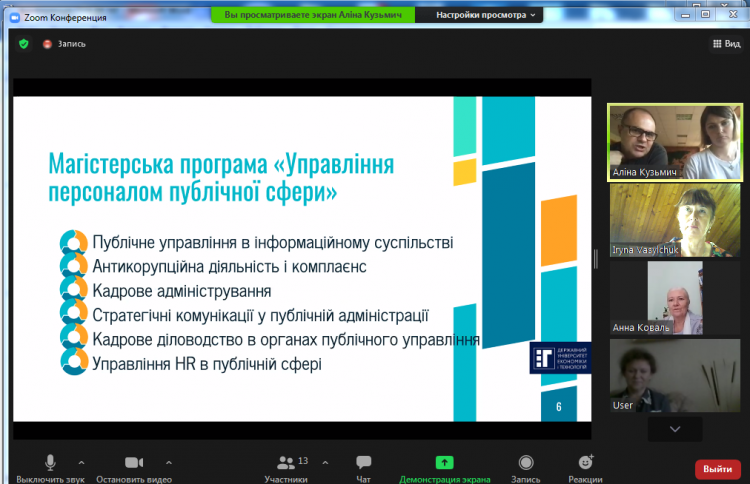Select Аліна Кузьмич video thumbnail
This screenshot has height=484, width=750.
676,141
